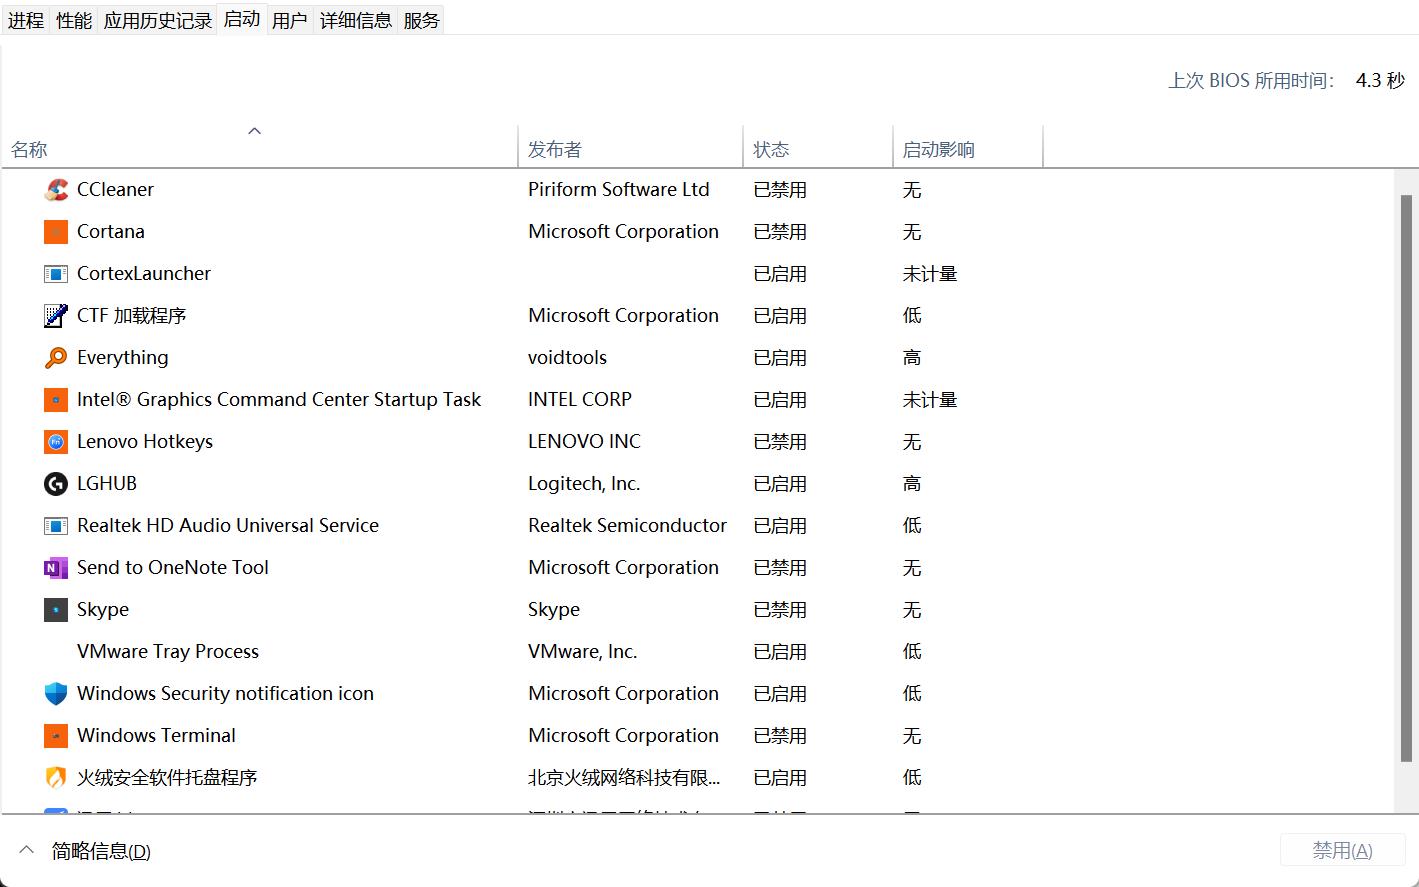Select the 启动 tab
1419x887 pixels.
[242, 19]
